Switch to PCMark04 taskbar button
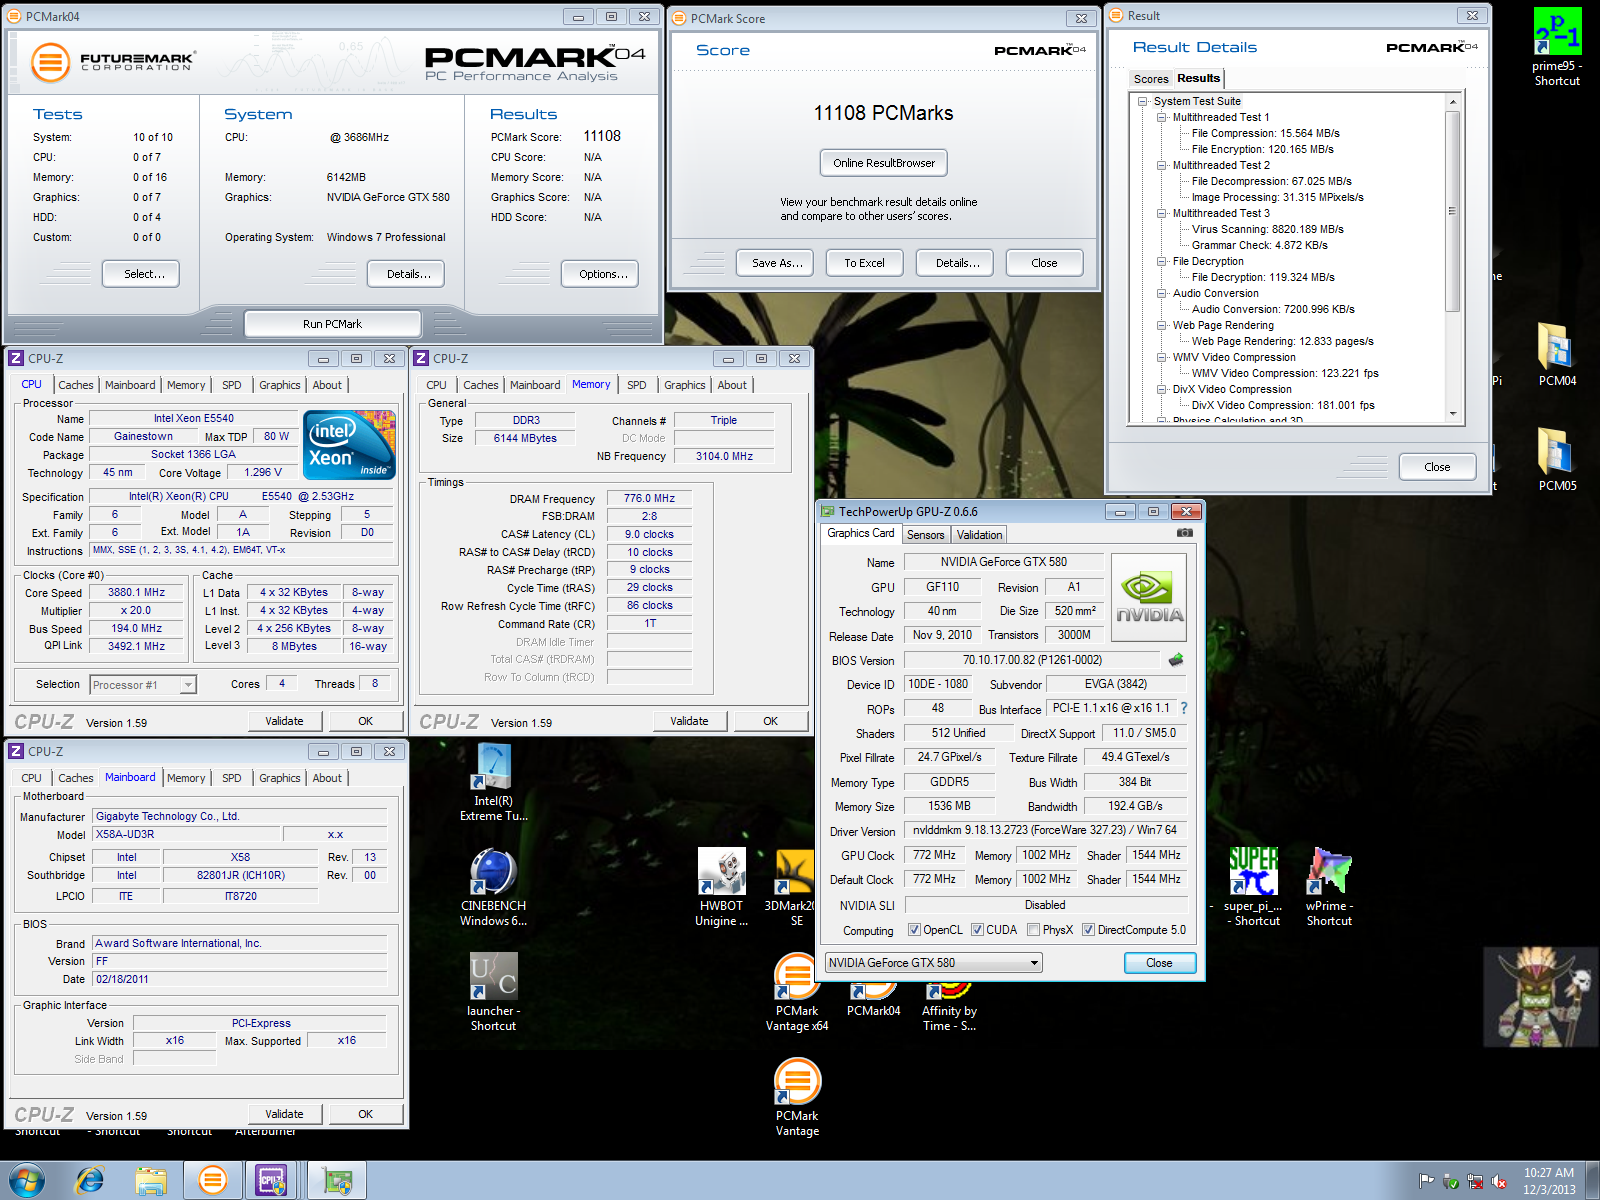 (x=212, y=1181)
